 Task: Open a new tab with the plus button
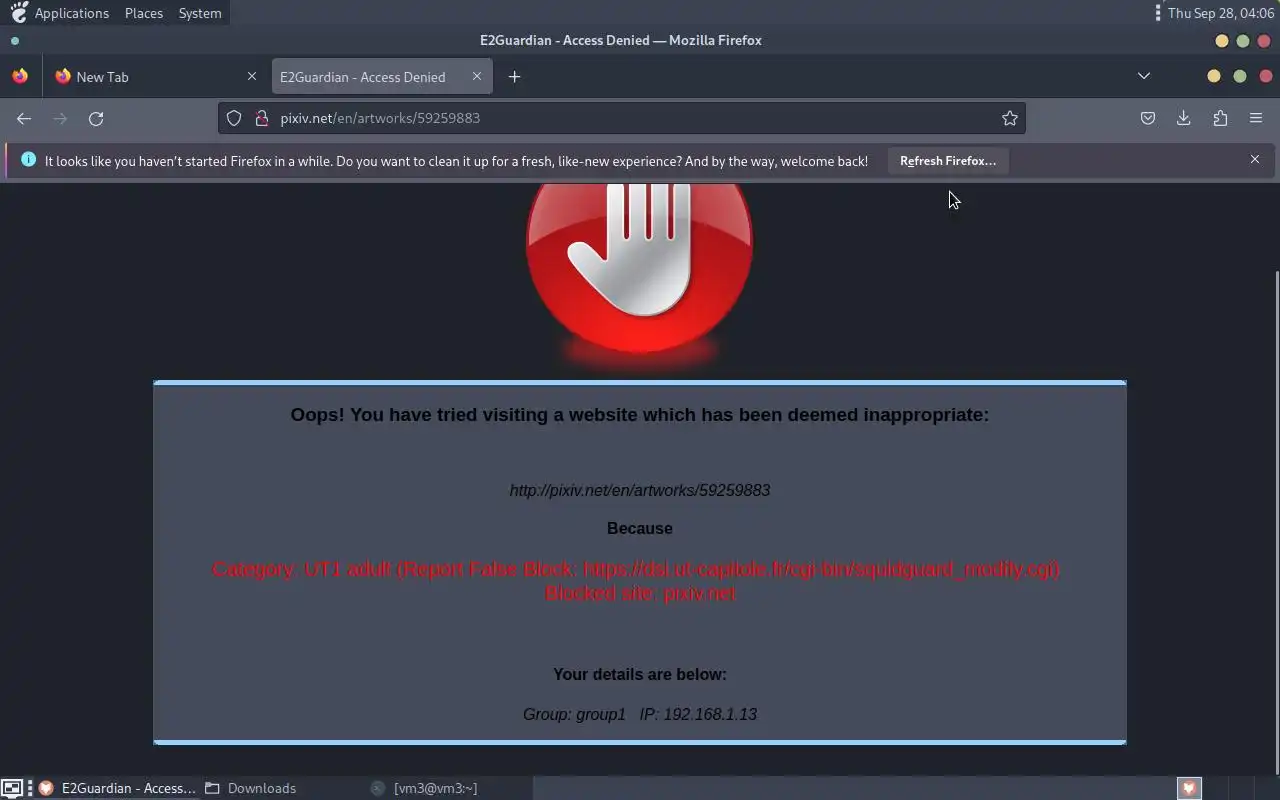(x=514, y=77)
